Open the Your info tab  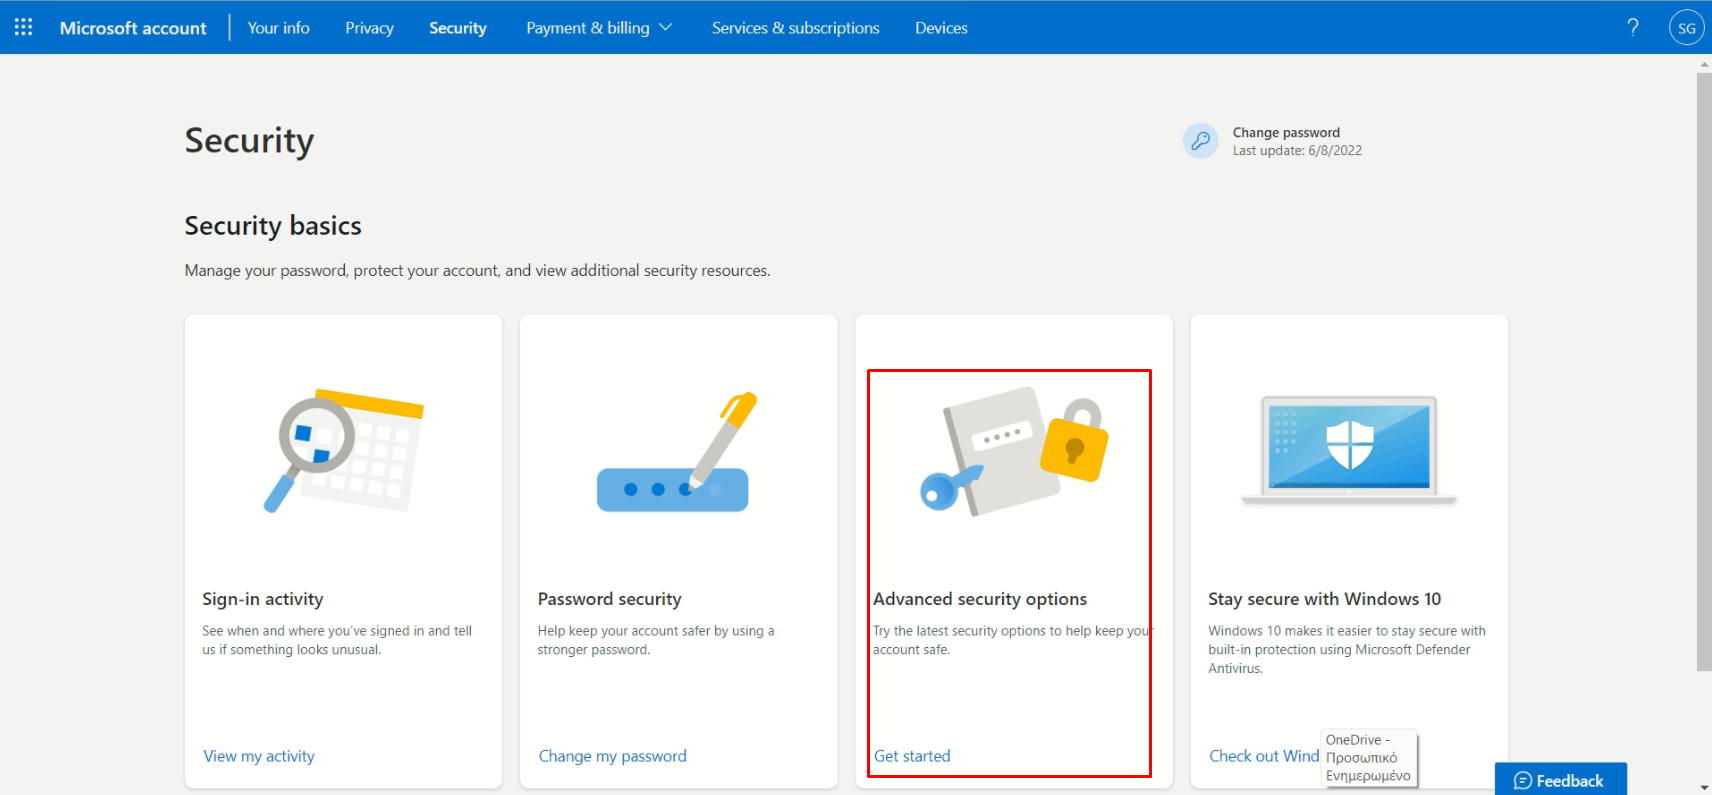[x=279, y=28]
